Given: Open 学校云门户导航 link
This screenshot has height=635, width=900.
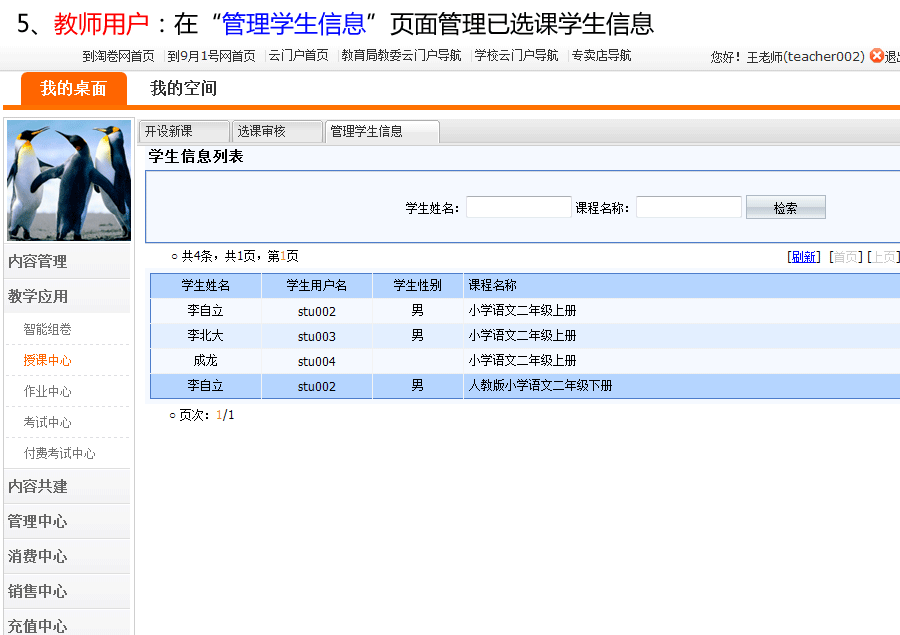Looking at the screenshot, I should pyautogui.click(x=516, y=56).
